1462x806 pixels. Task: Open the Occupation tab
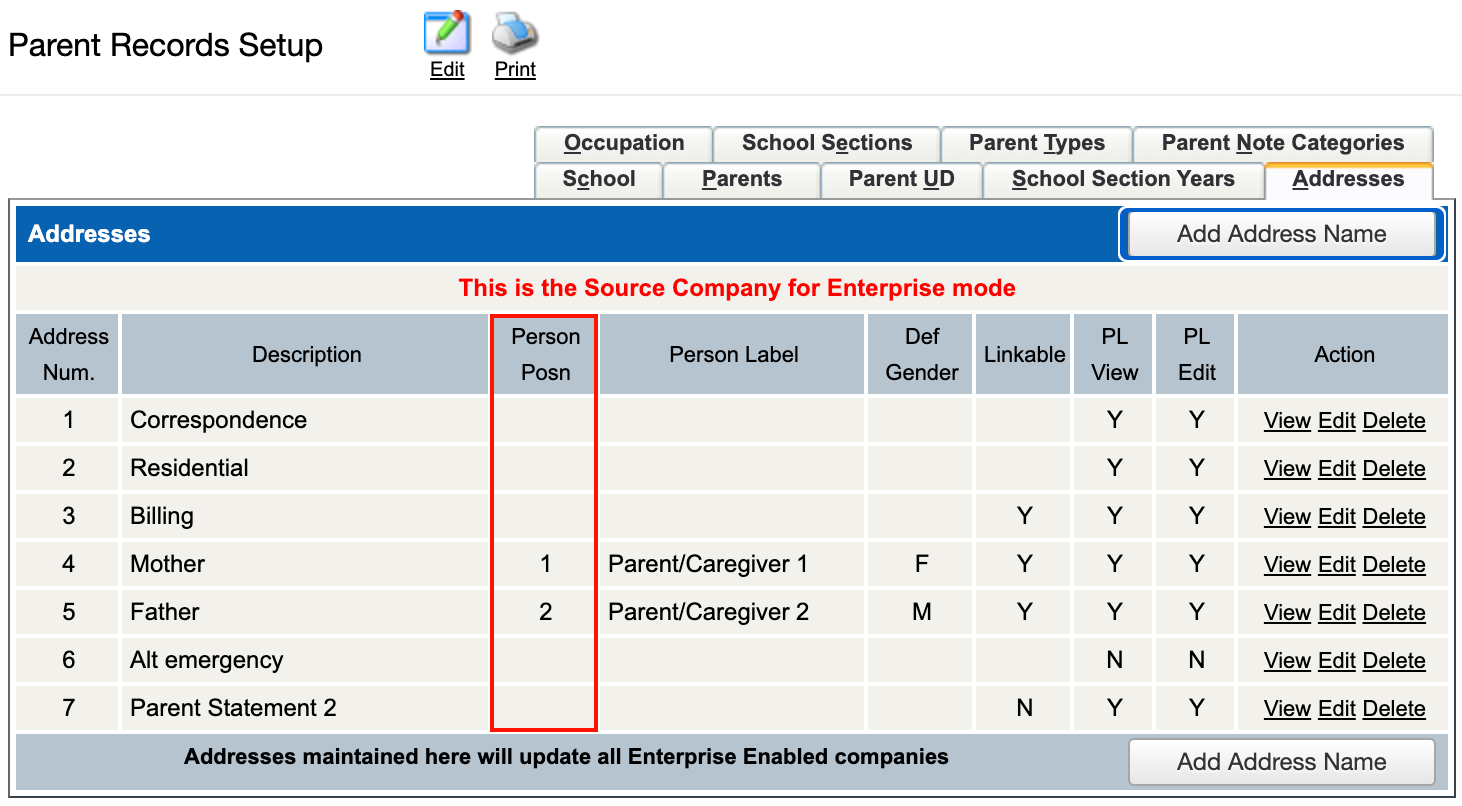coord(623,143)
